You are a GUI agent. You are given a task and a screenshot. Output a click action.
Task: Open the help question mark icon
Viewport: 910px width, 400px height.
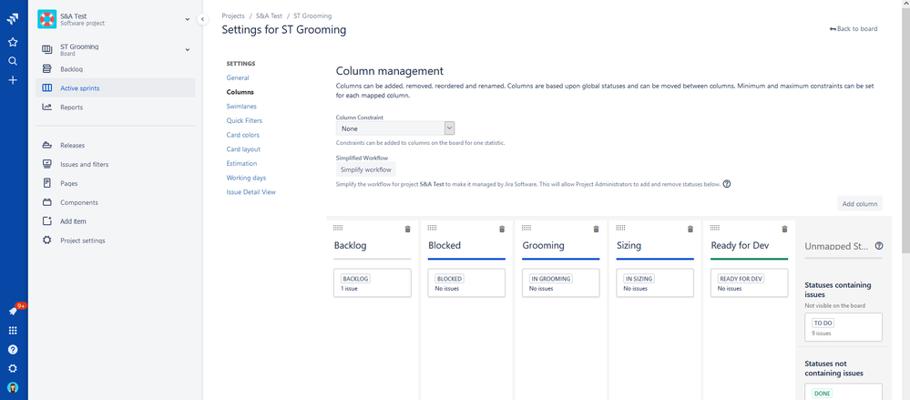click(13, 349)
